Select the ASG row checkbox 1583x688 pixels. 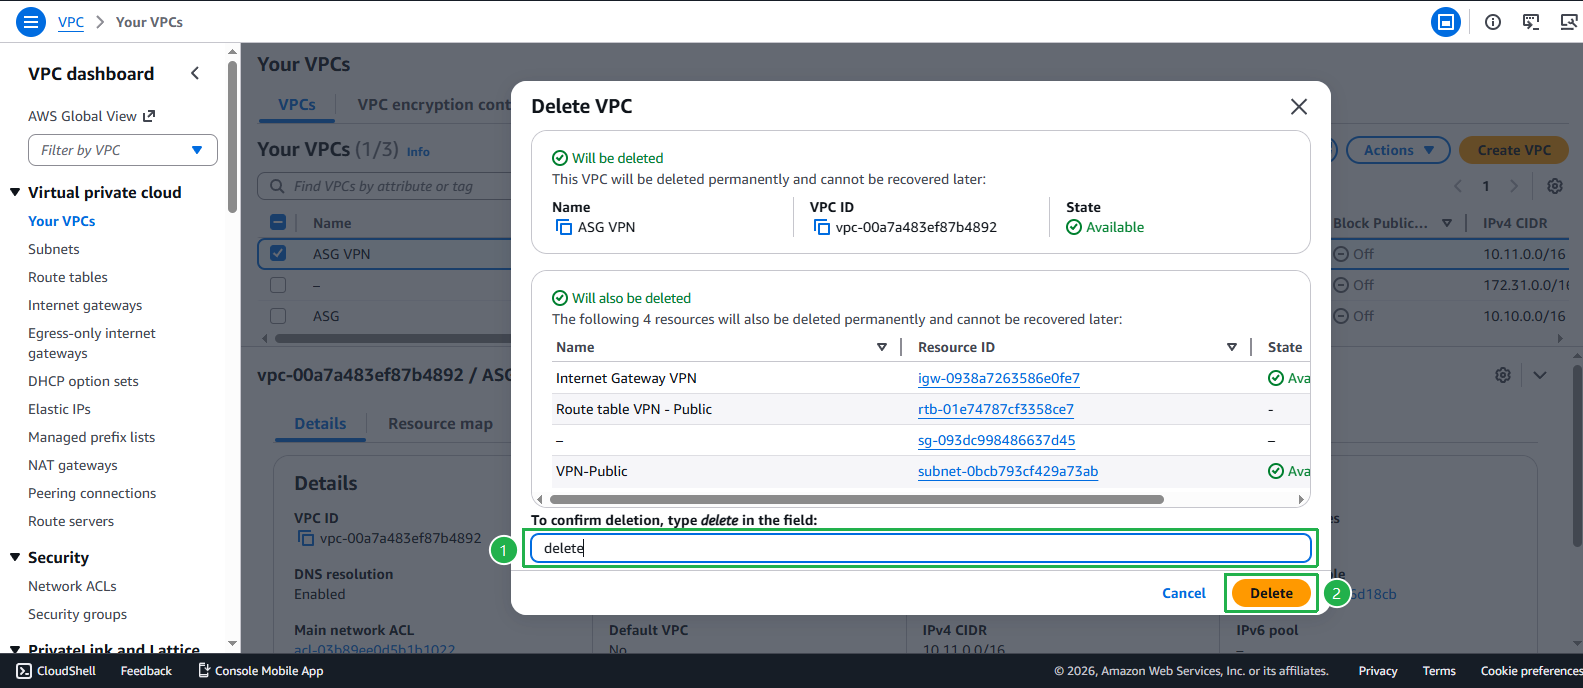coord(278,316)
